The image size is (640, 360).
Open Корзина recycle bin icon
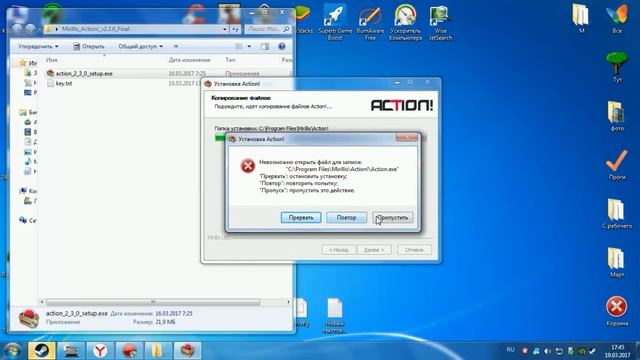click(616, 311)
